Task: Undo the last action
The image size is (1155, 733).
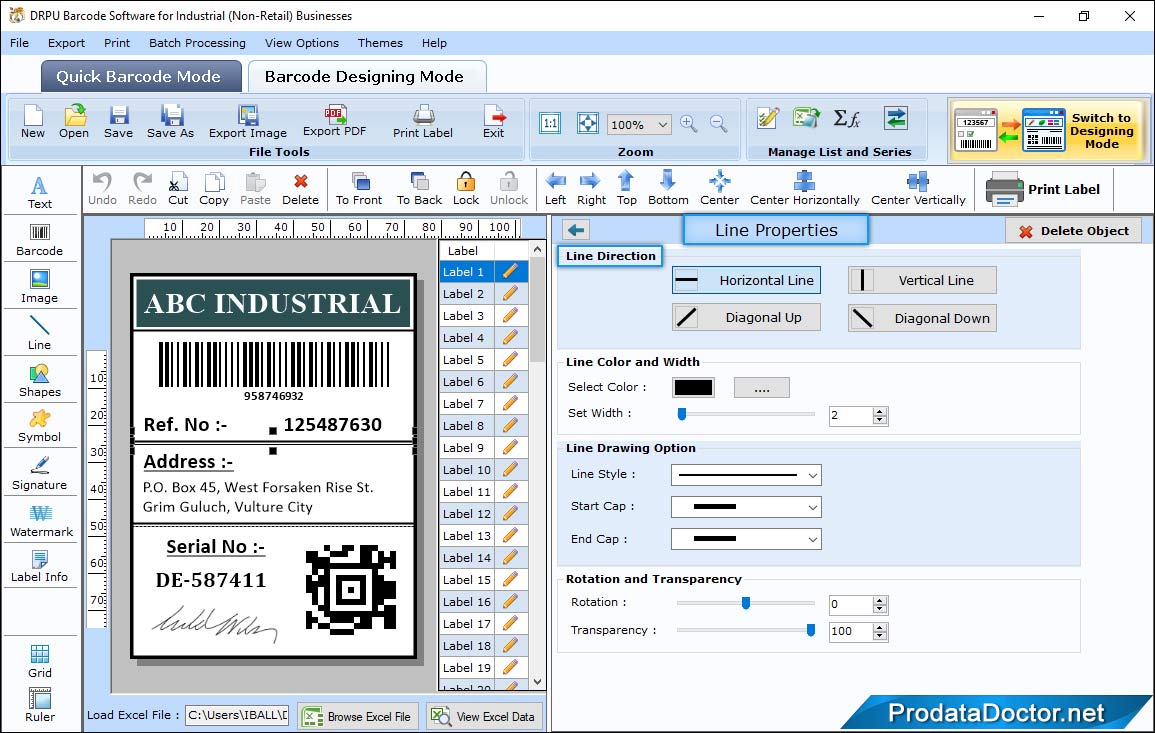Action: pyautogui.click(x=102, y=189)
